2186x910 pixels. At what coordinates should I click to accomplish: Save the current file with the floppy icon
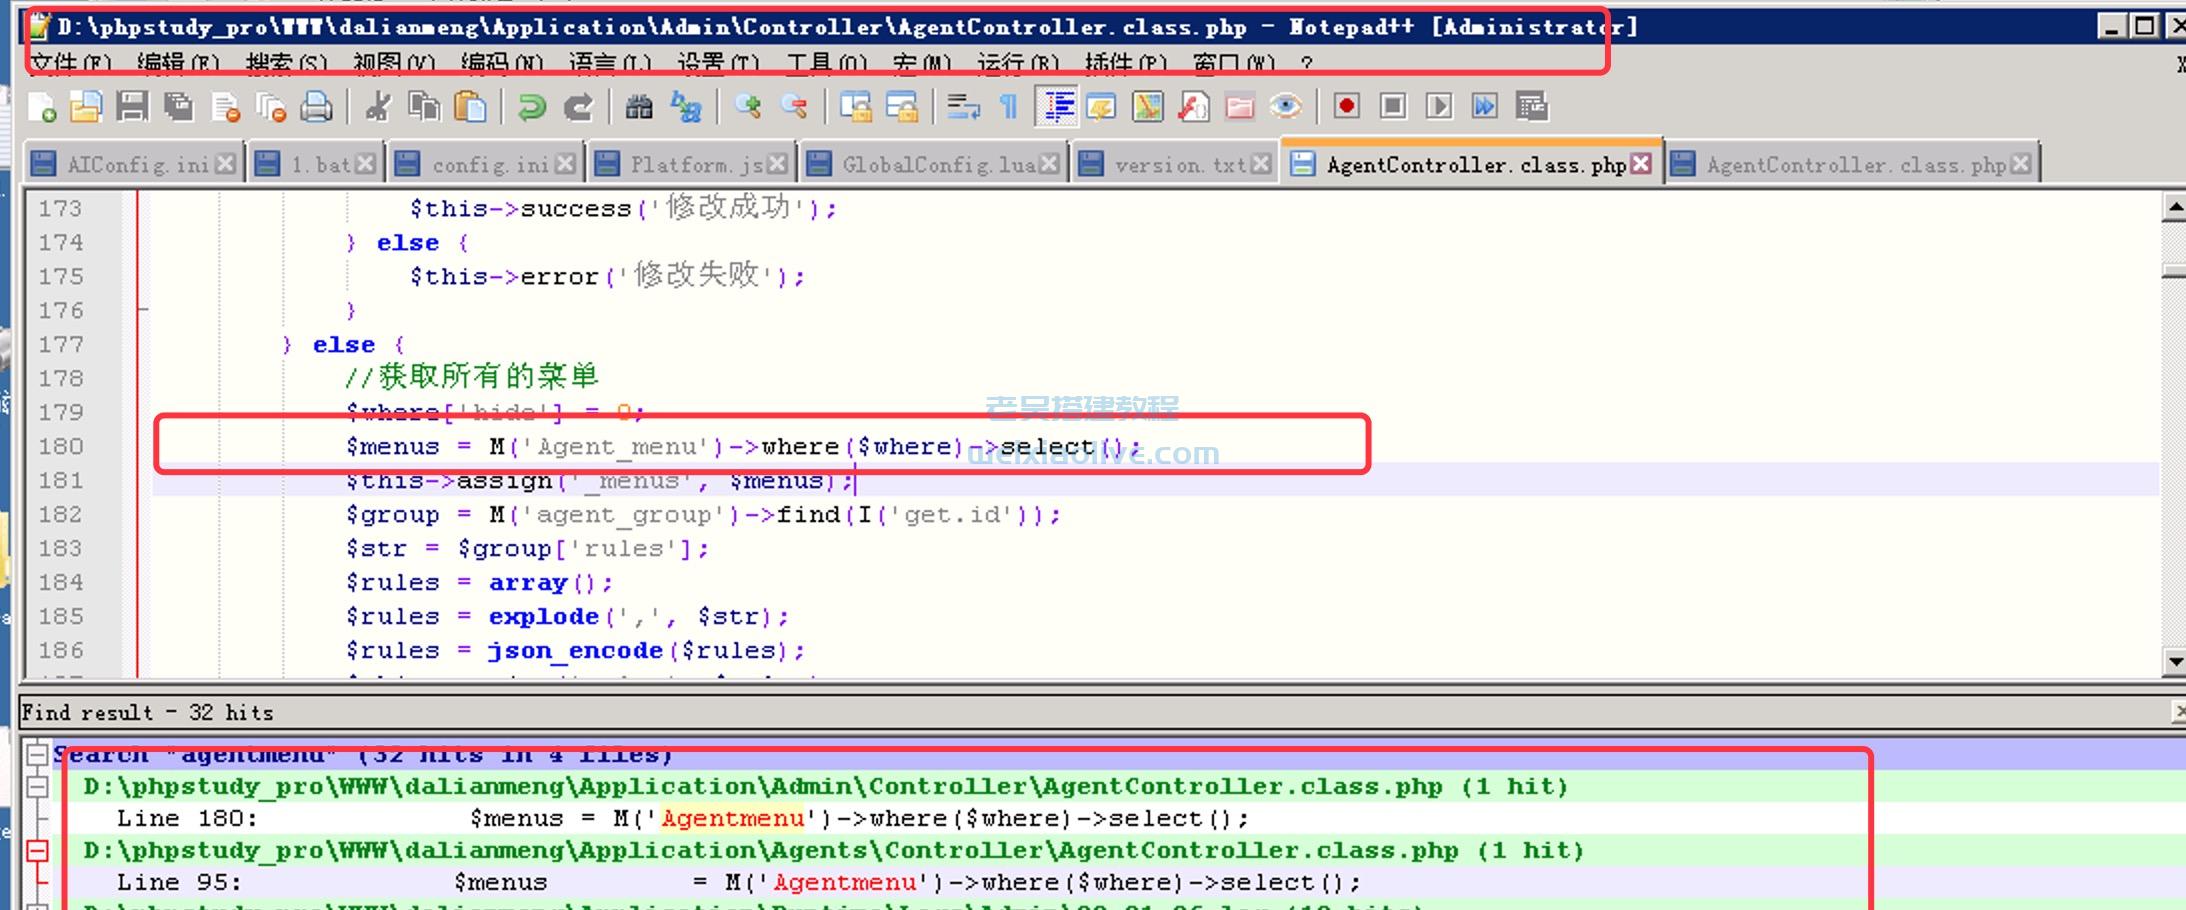pyautogui.click(x=132, y=106)
